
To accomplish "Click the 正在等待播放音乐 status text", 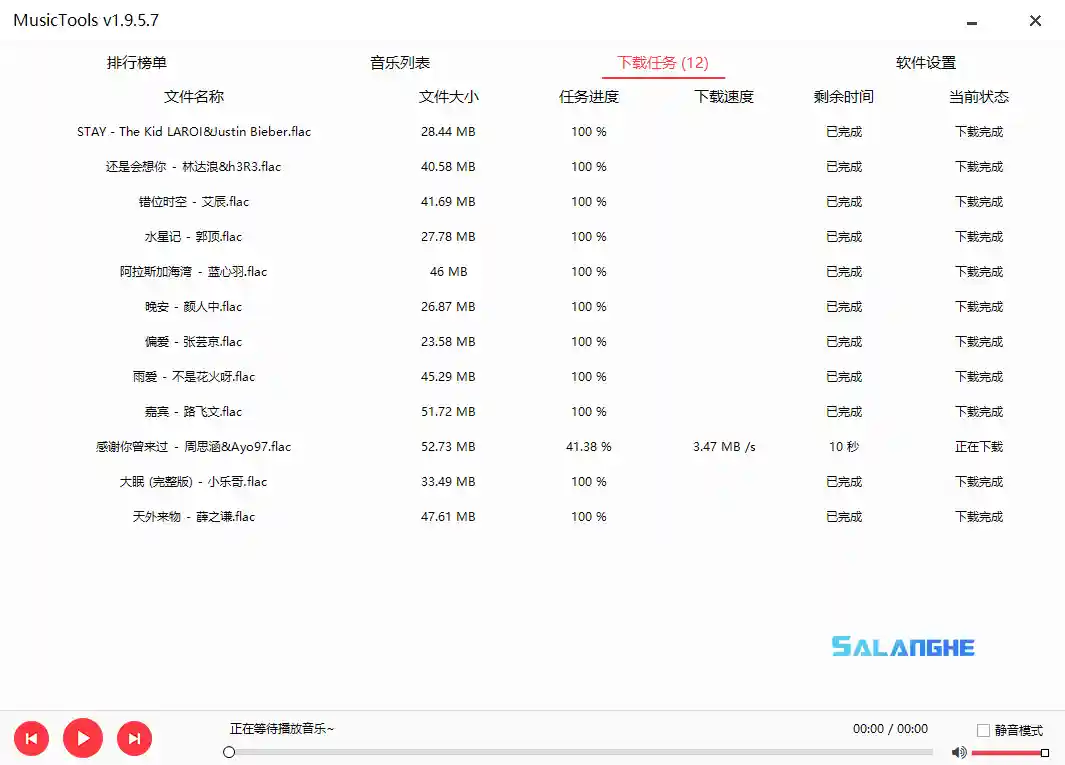I will pyautogui.click(x=279, y=729).
